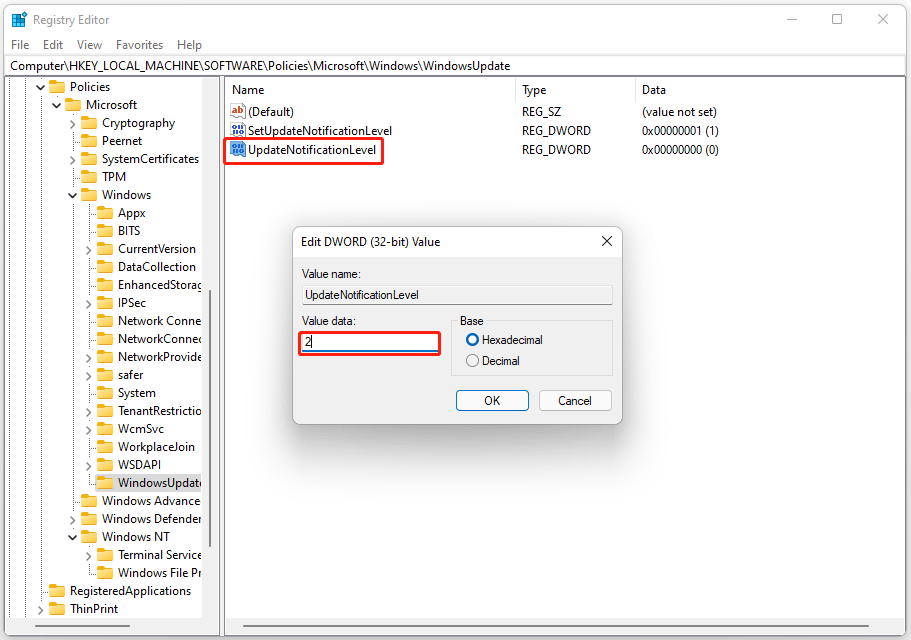Image resolution: width=911 pixels, height=640 pixels.
Task: Open the View menu
Action: click(x=89, y=45)
